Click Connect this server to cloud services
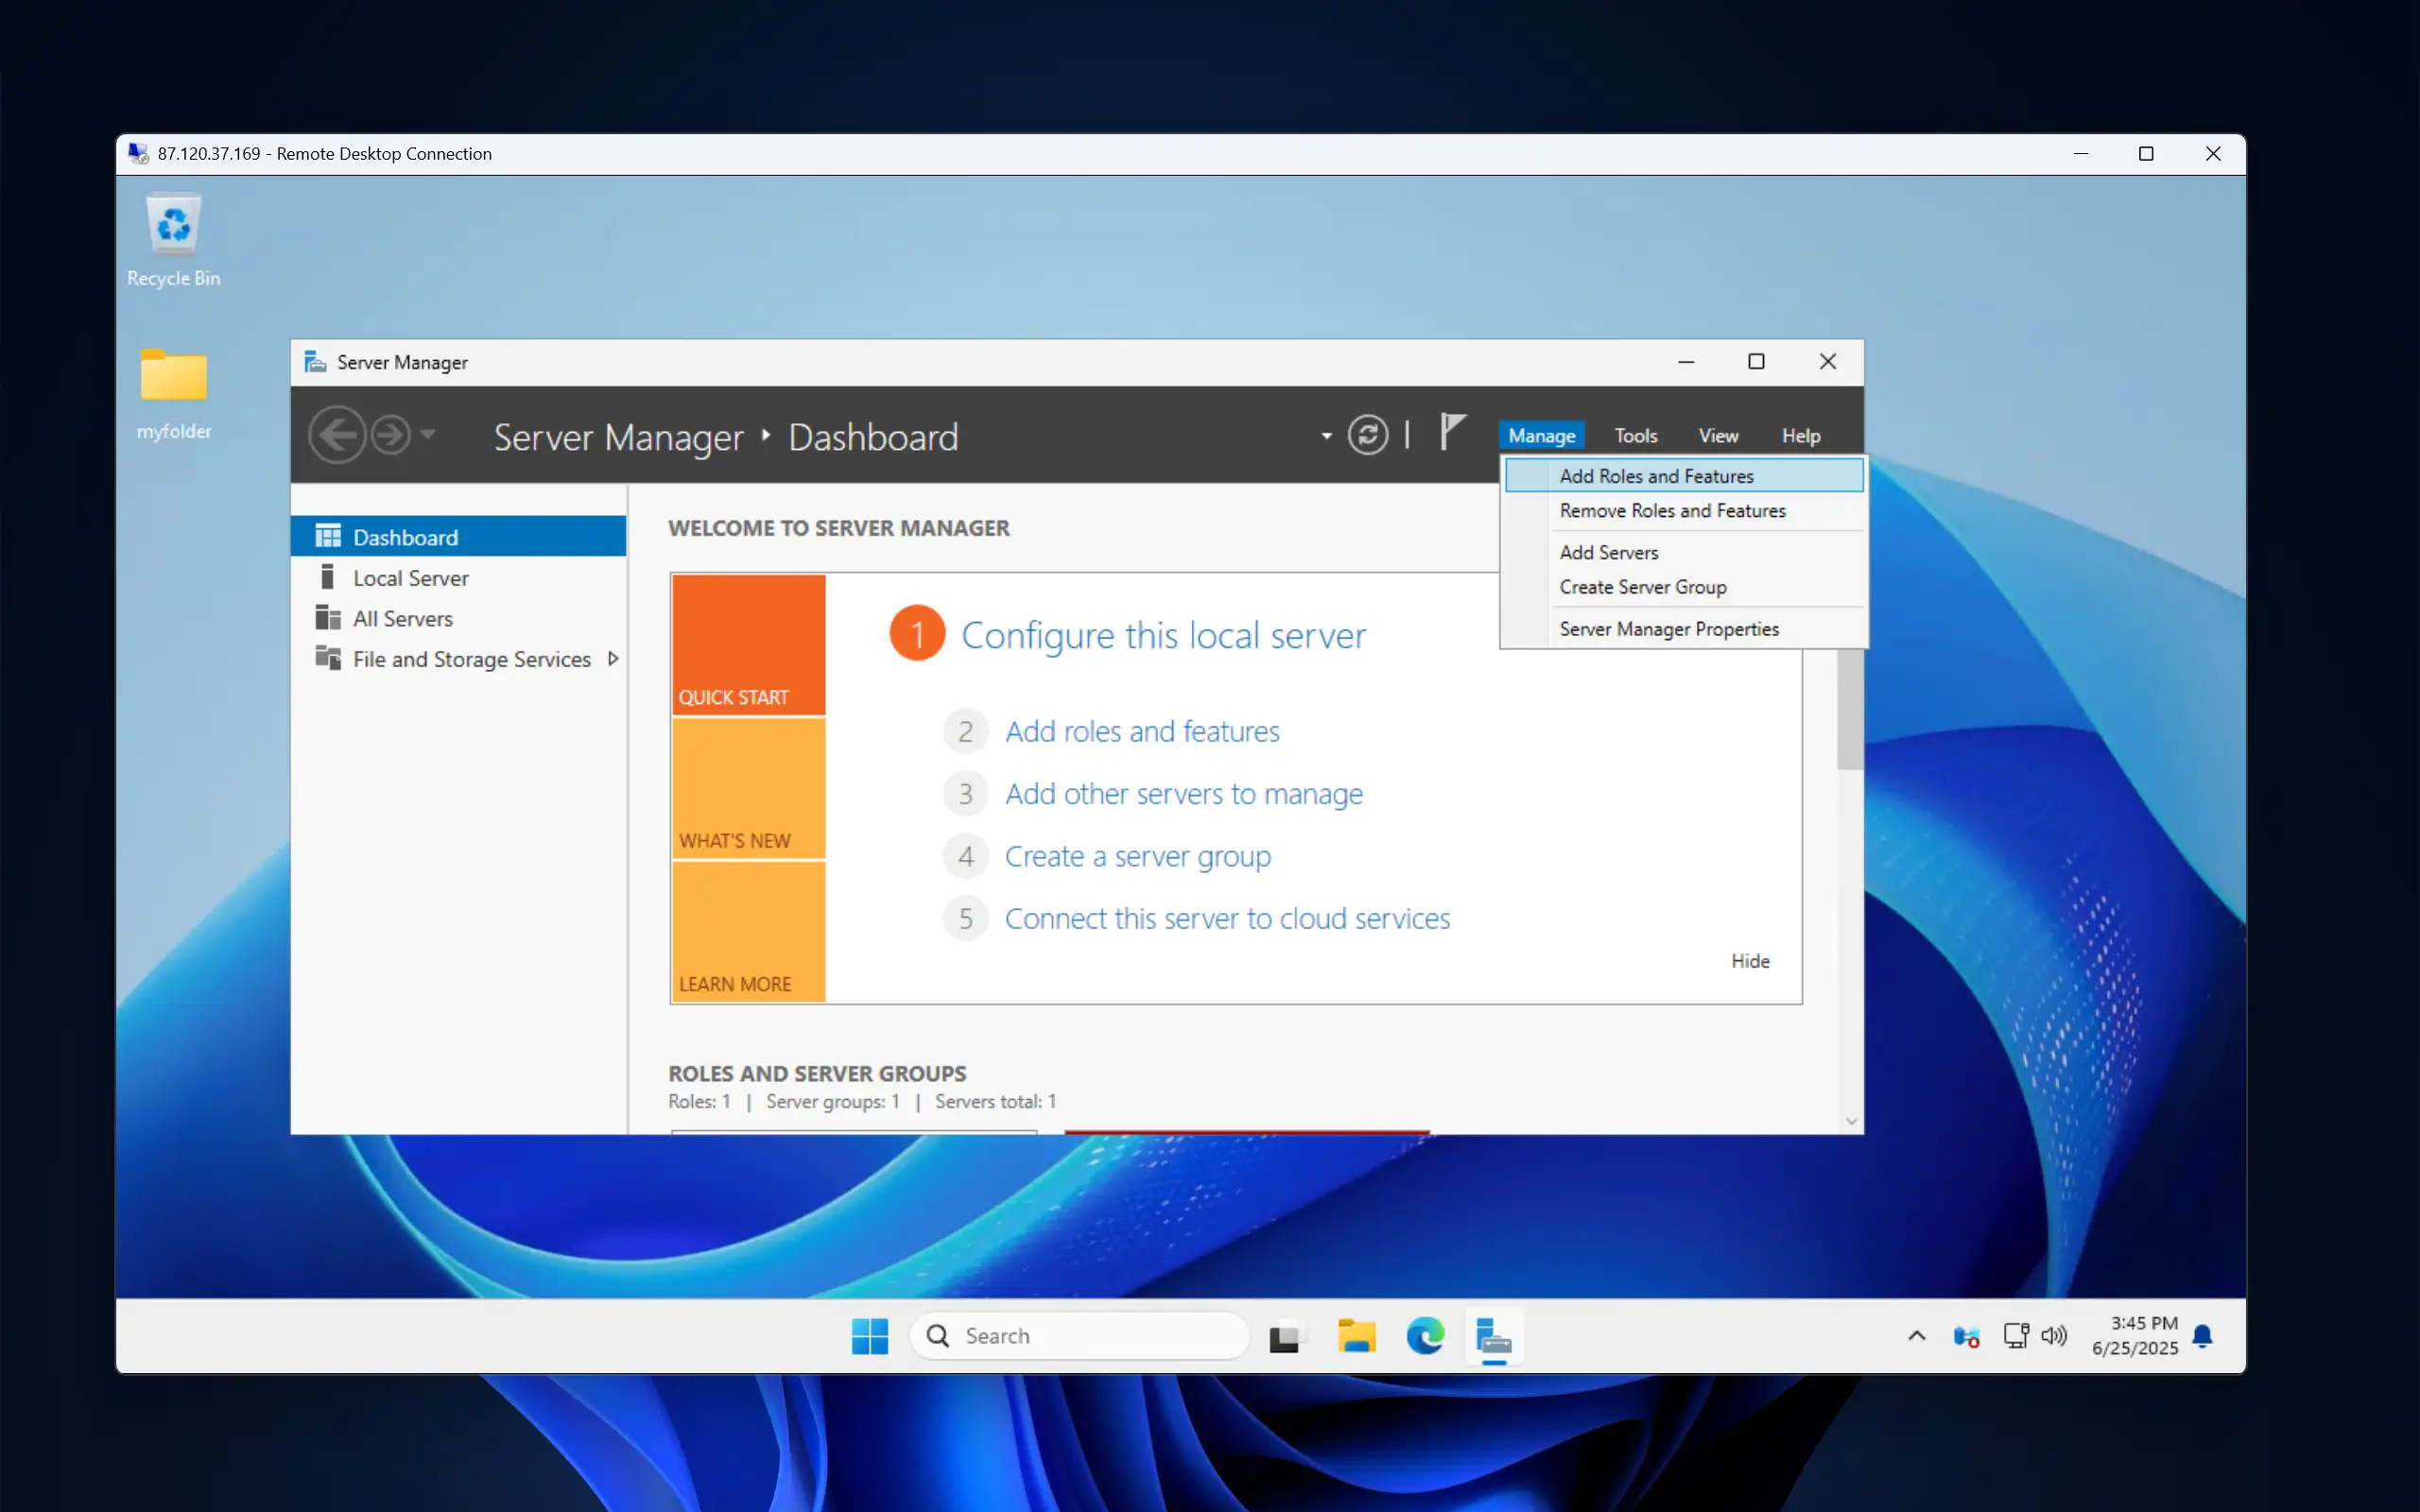 pyautogui.click(x=1227, y=919)
